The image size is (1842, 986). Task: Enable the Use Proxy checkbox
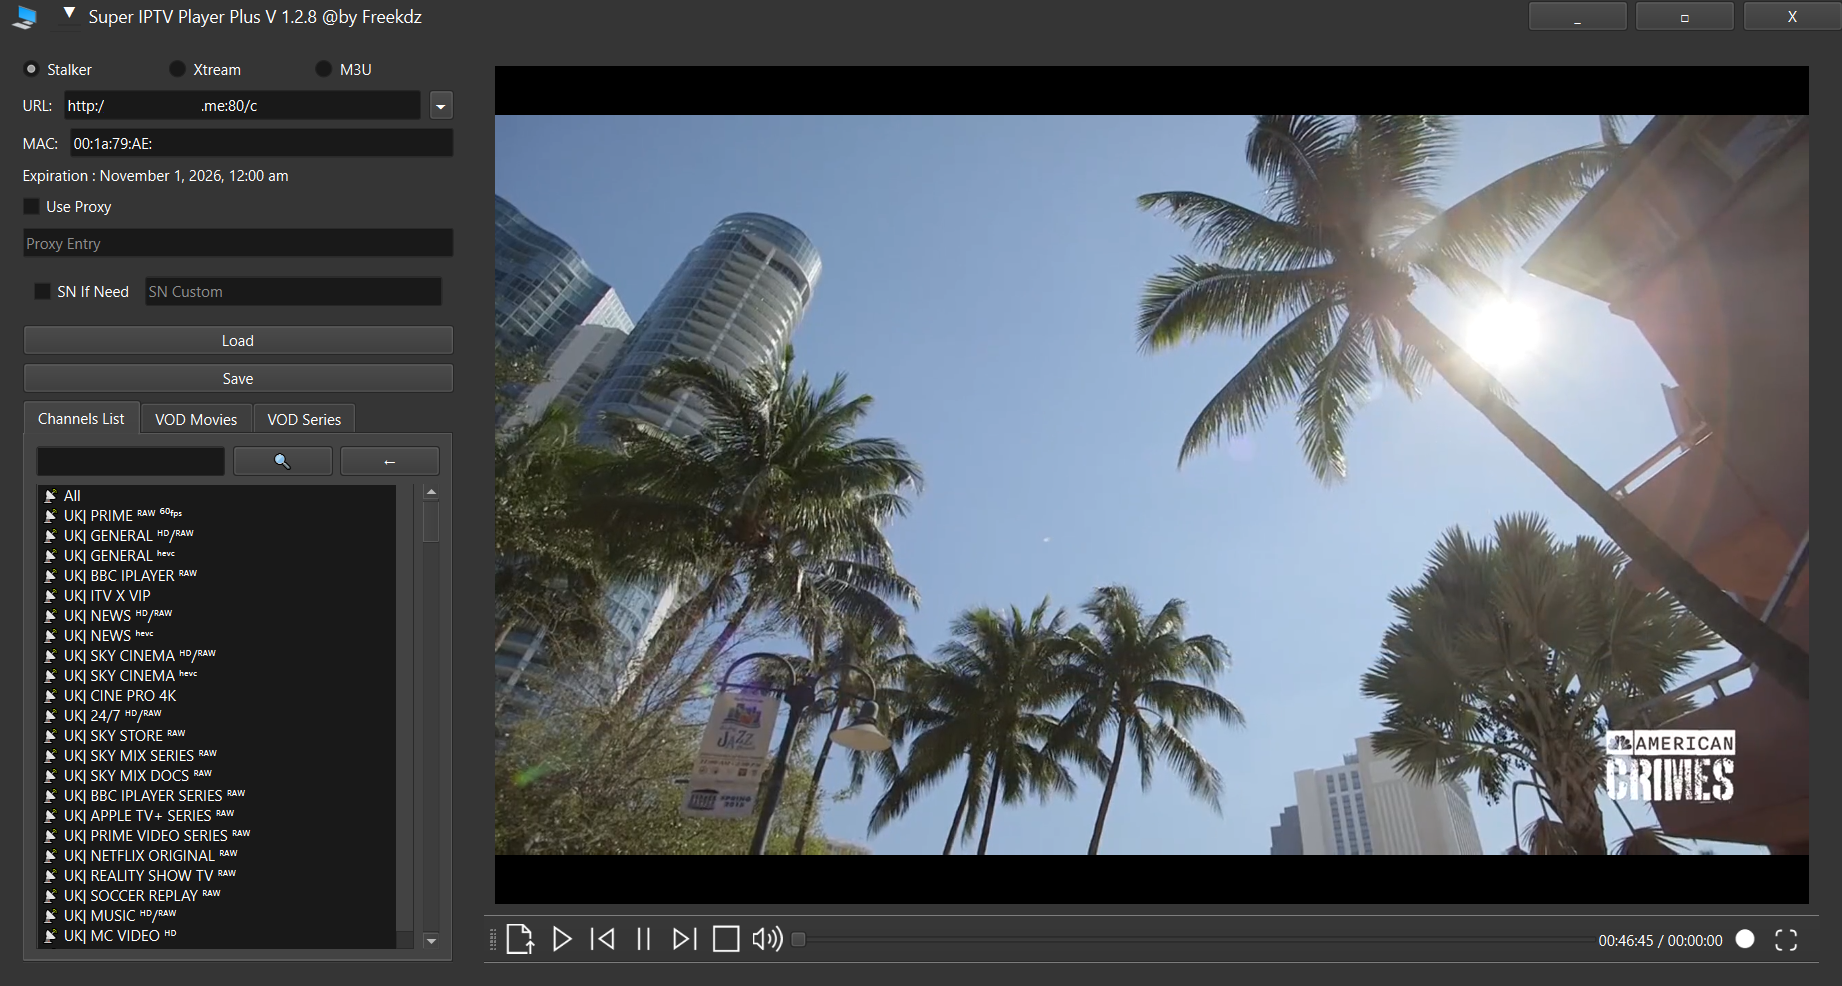pos(32,206)
